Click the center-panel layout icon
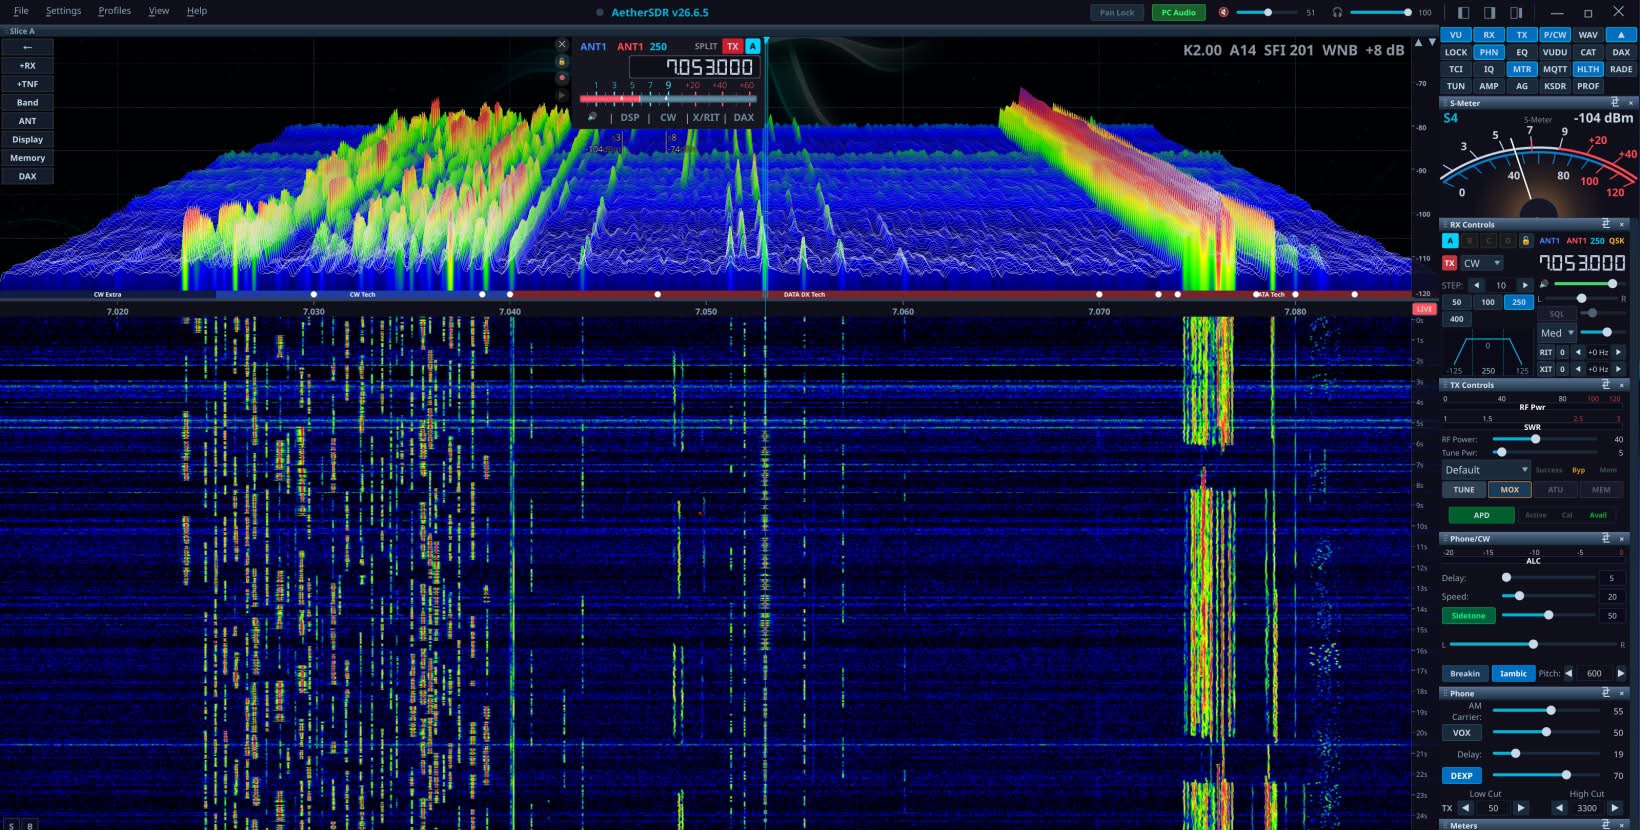 1490,12
